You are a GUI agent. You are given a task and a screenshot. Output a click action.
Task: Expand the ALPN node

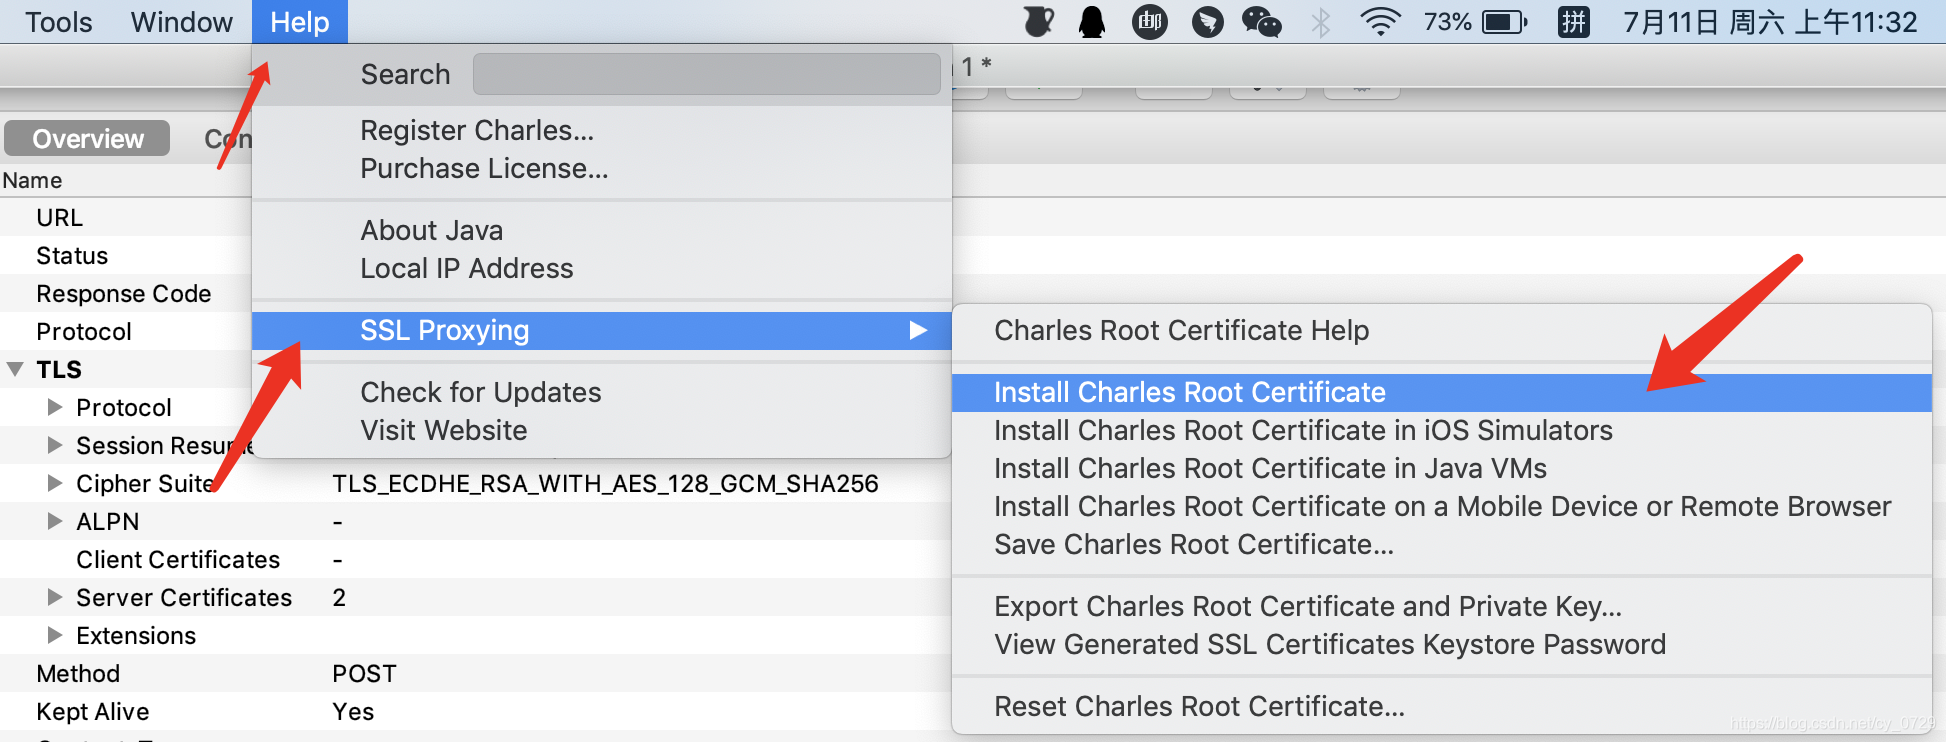pos(55,521)
